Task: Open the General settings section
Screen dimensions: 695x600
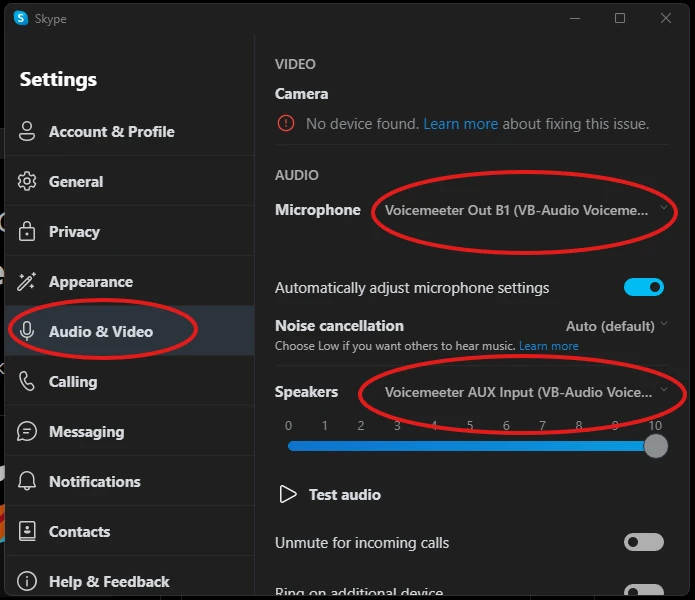Action: 129,181
